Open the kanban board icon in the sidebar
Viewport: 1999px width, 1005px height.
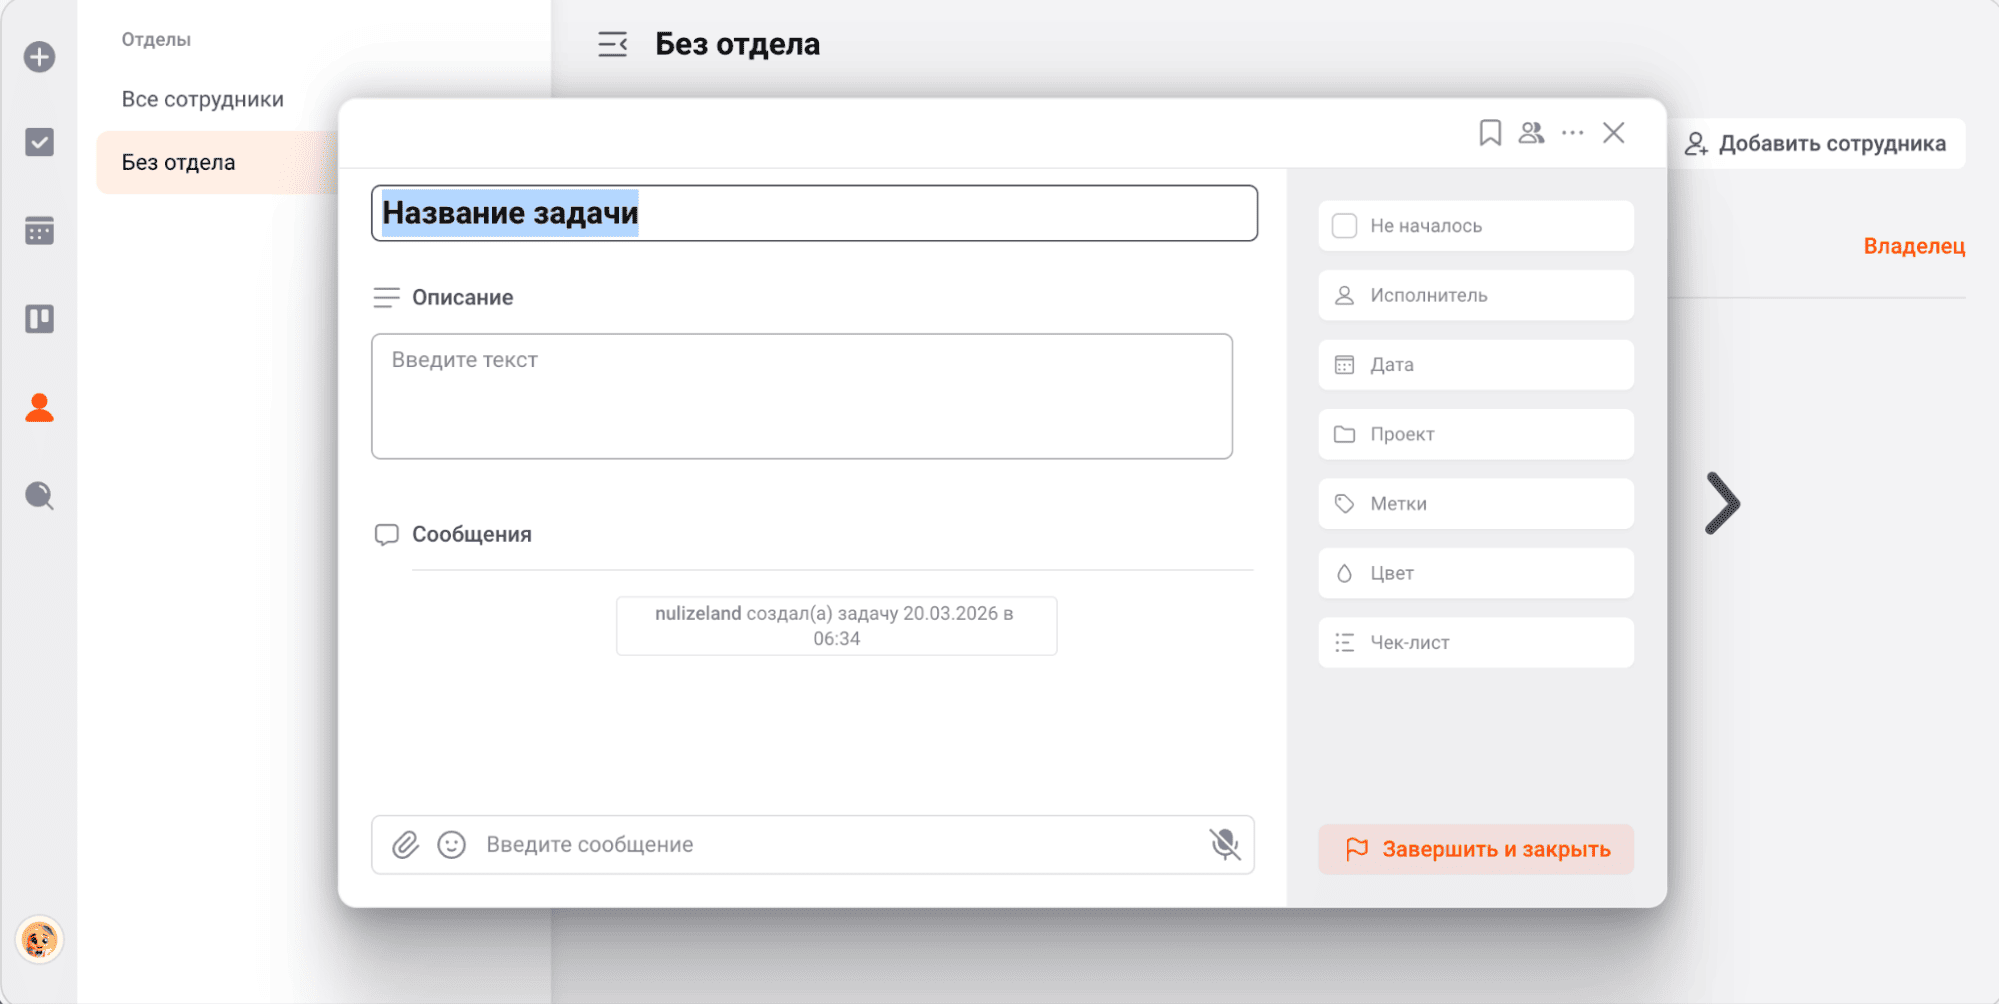point(39,319)
